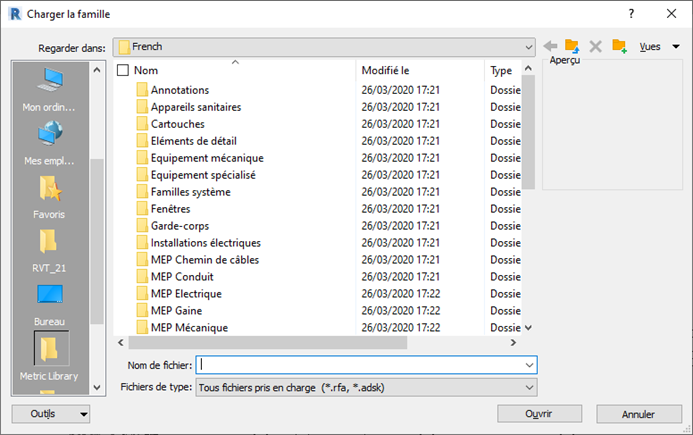The image size is (693, 435).
Task: Click the places sidebar vertical scrollbar thumb
Action: [97, 241]
